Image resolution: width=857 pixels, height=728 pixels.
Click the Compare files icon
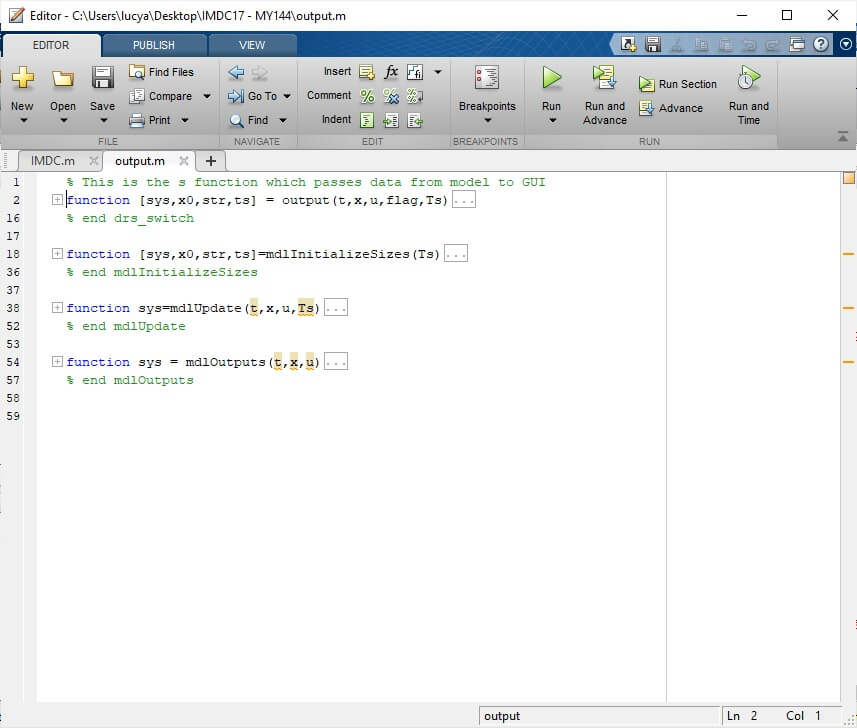(136, 96)
